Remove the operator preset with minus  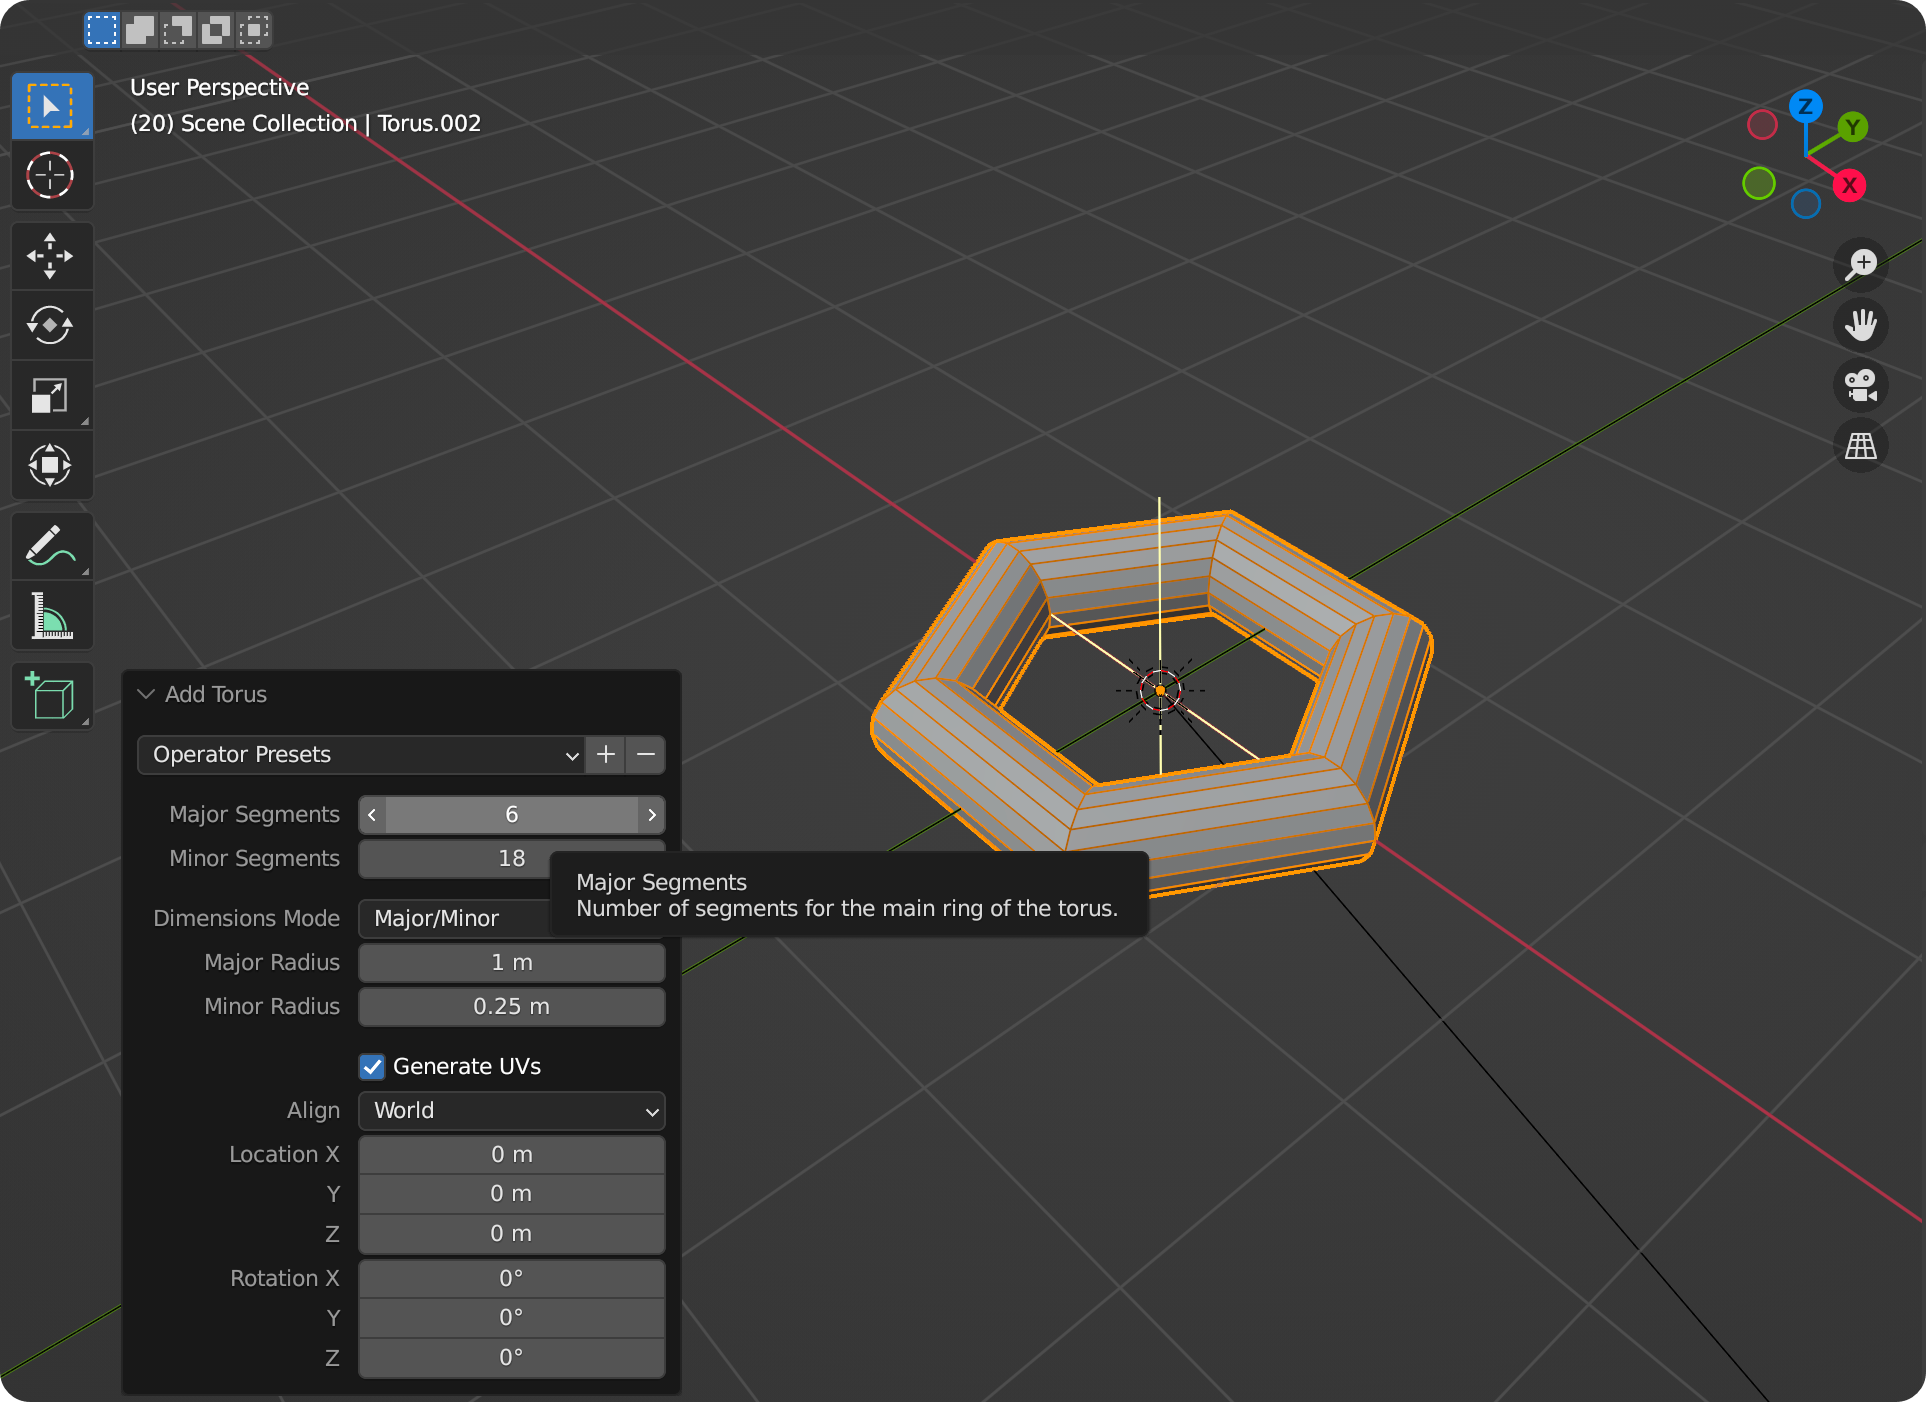click(646, 755)
